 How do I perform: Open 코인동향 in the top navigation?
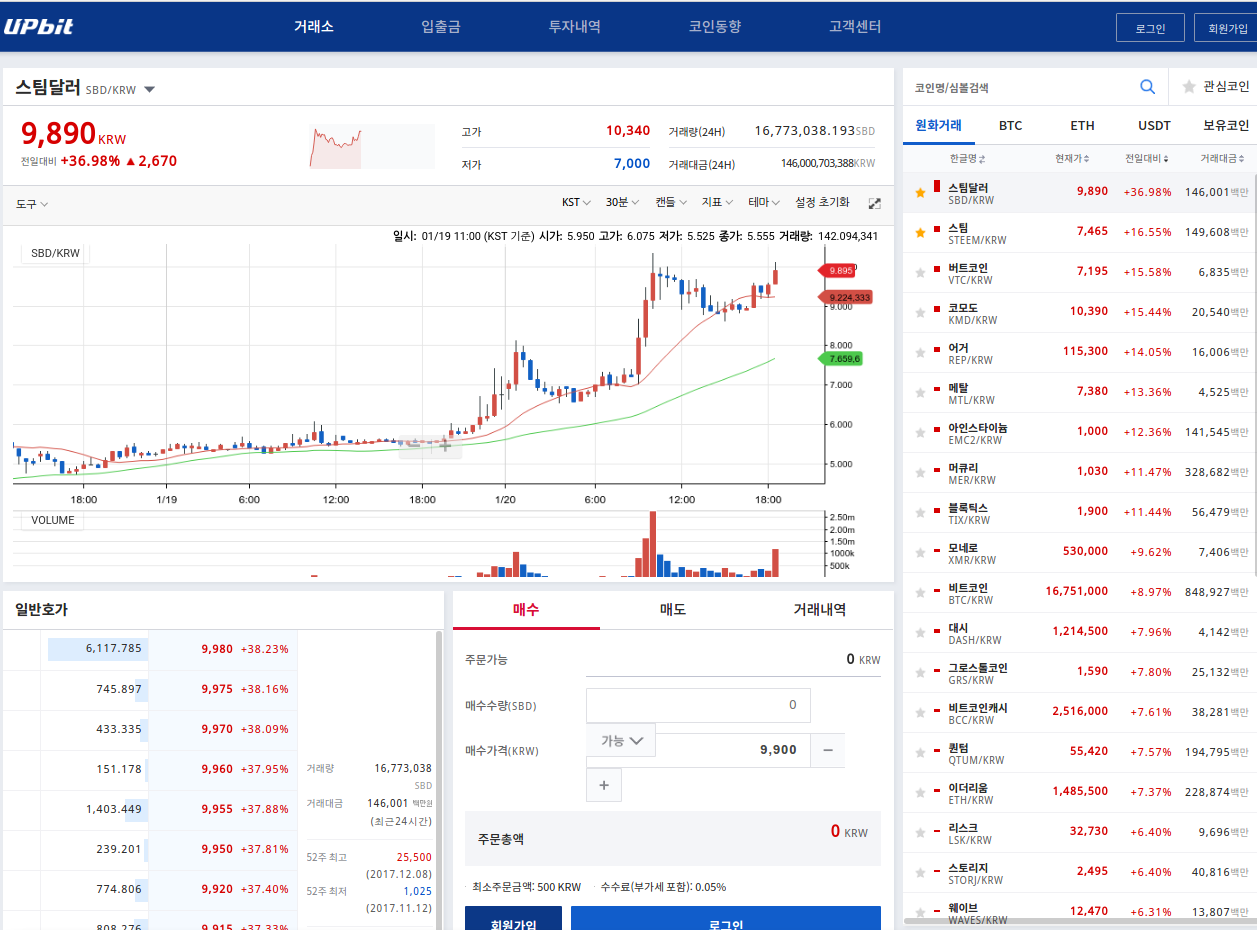pyautogui.click(x=715, y=27)
